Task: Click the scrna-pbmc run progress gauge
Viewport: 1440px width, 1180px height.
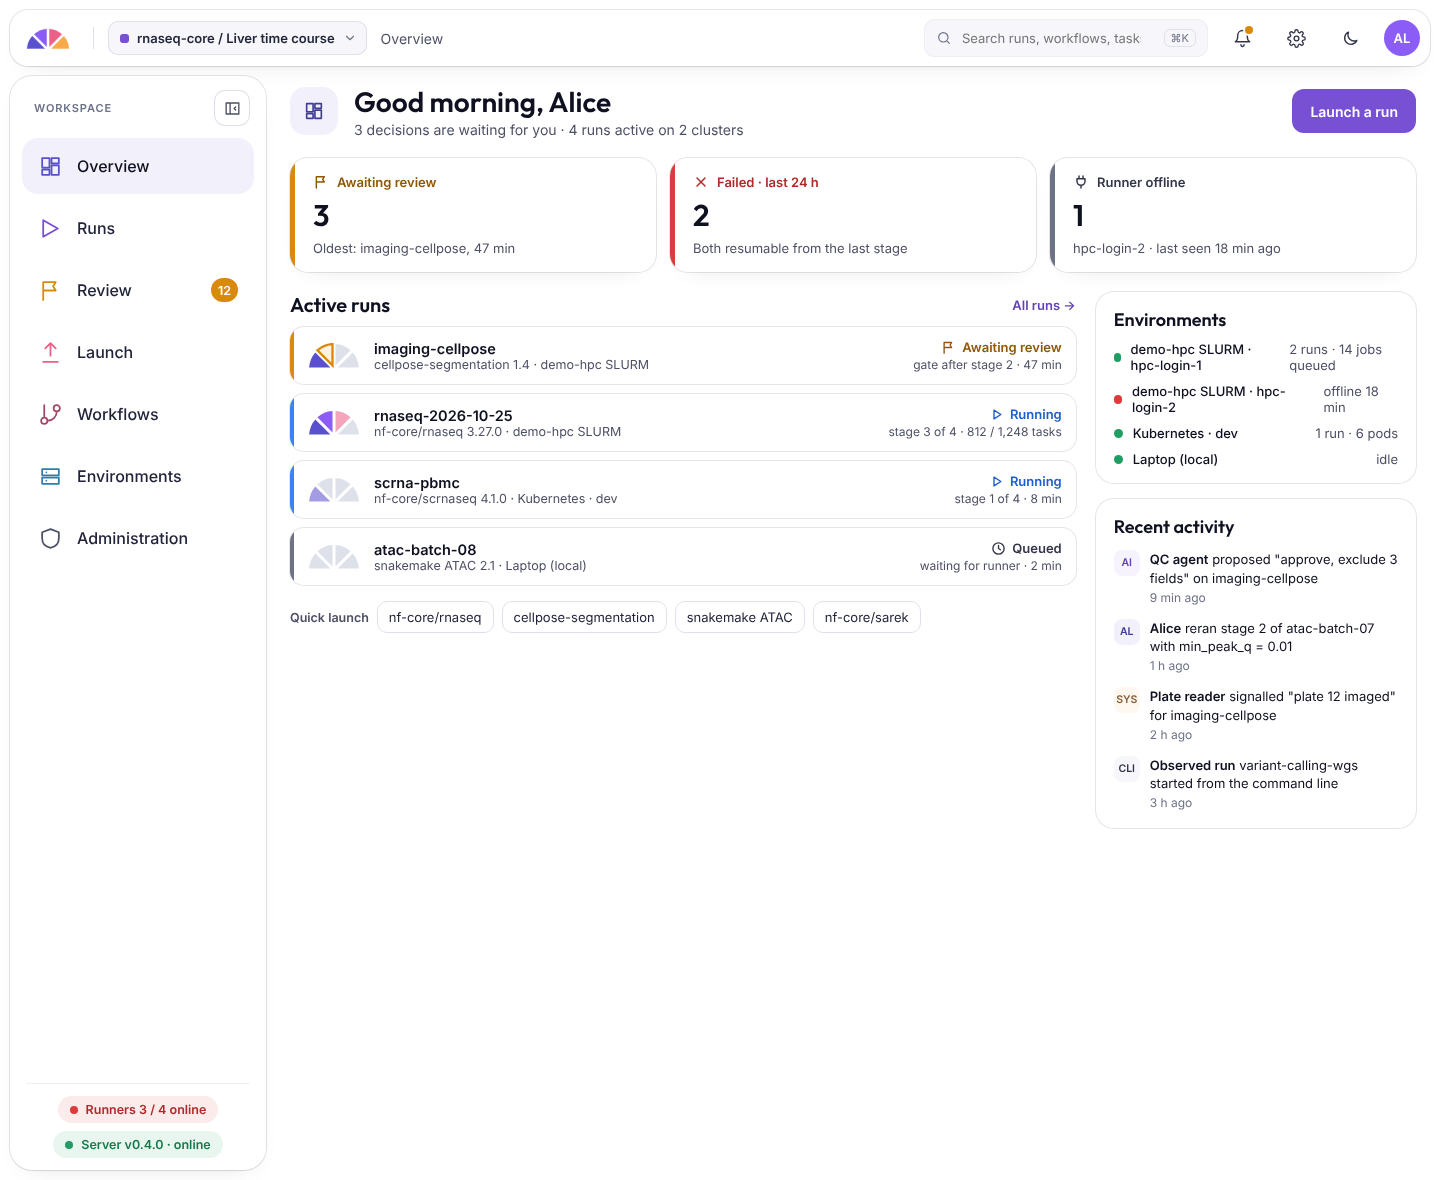Action: (x=334, y=489)
